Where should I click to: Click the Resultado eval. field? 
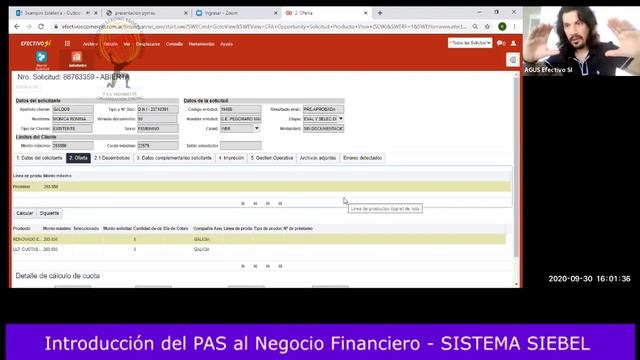click(323, 109)
